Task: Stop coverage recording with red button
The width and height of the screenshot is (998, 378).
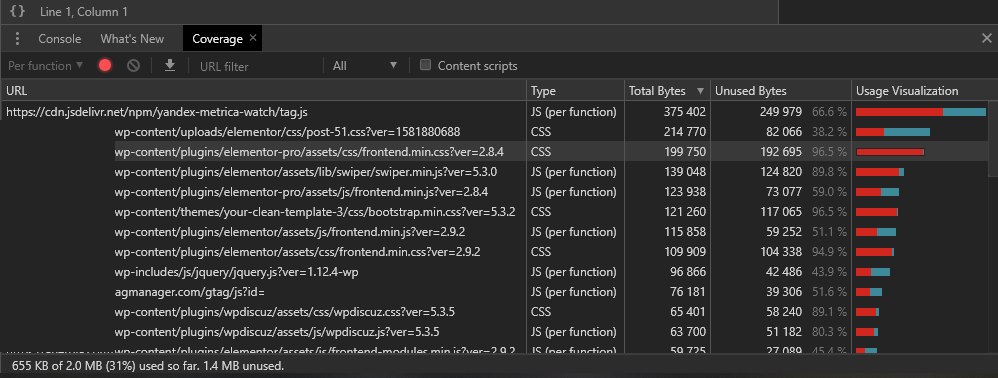Action: (x=106, y=66)
